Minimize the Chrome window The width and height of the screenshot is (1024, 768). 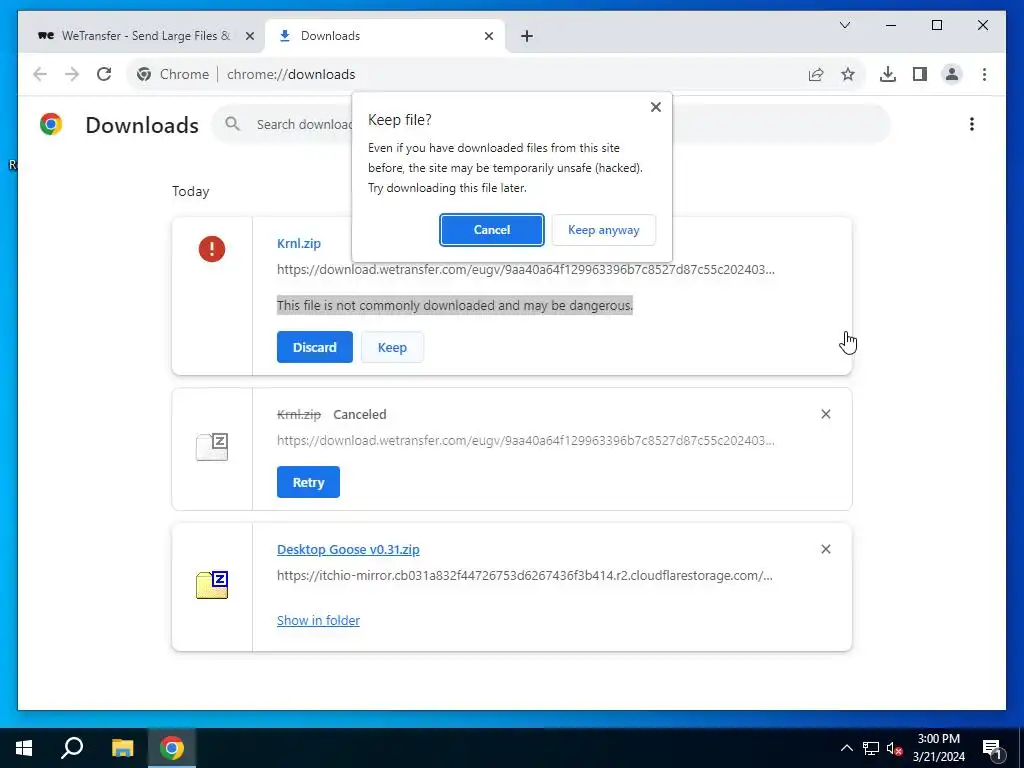coord(891,25)
